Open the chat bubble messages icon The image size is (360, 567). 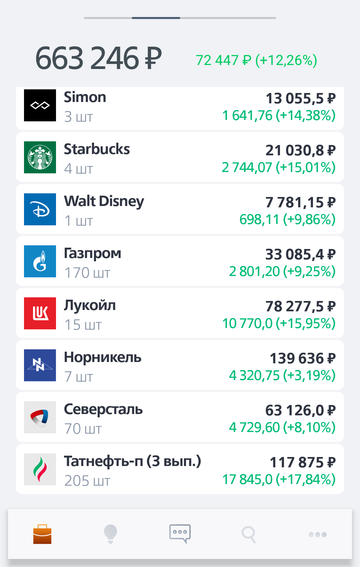pyautogui.click(x=180, y=534)
